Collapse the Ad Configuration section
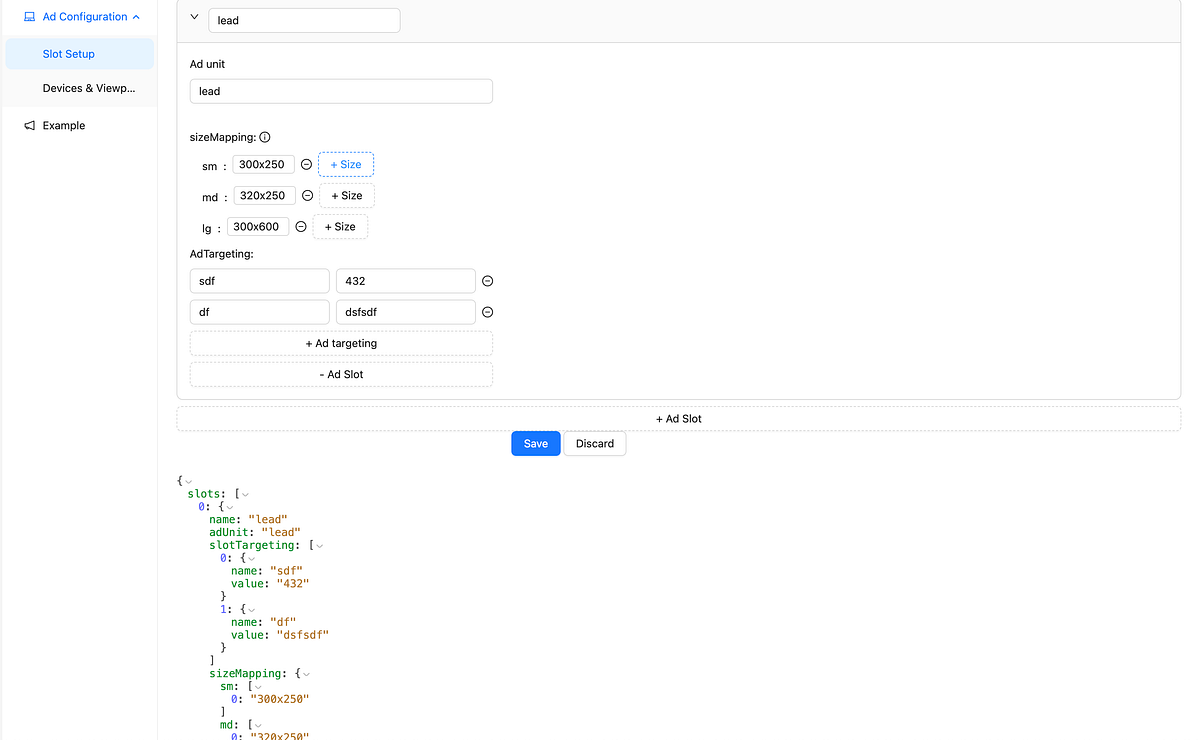1200x740 pixels. (136, 16)
